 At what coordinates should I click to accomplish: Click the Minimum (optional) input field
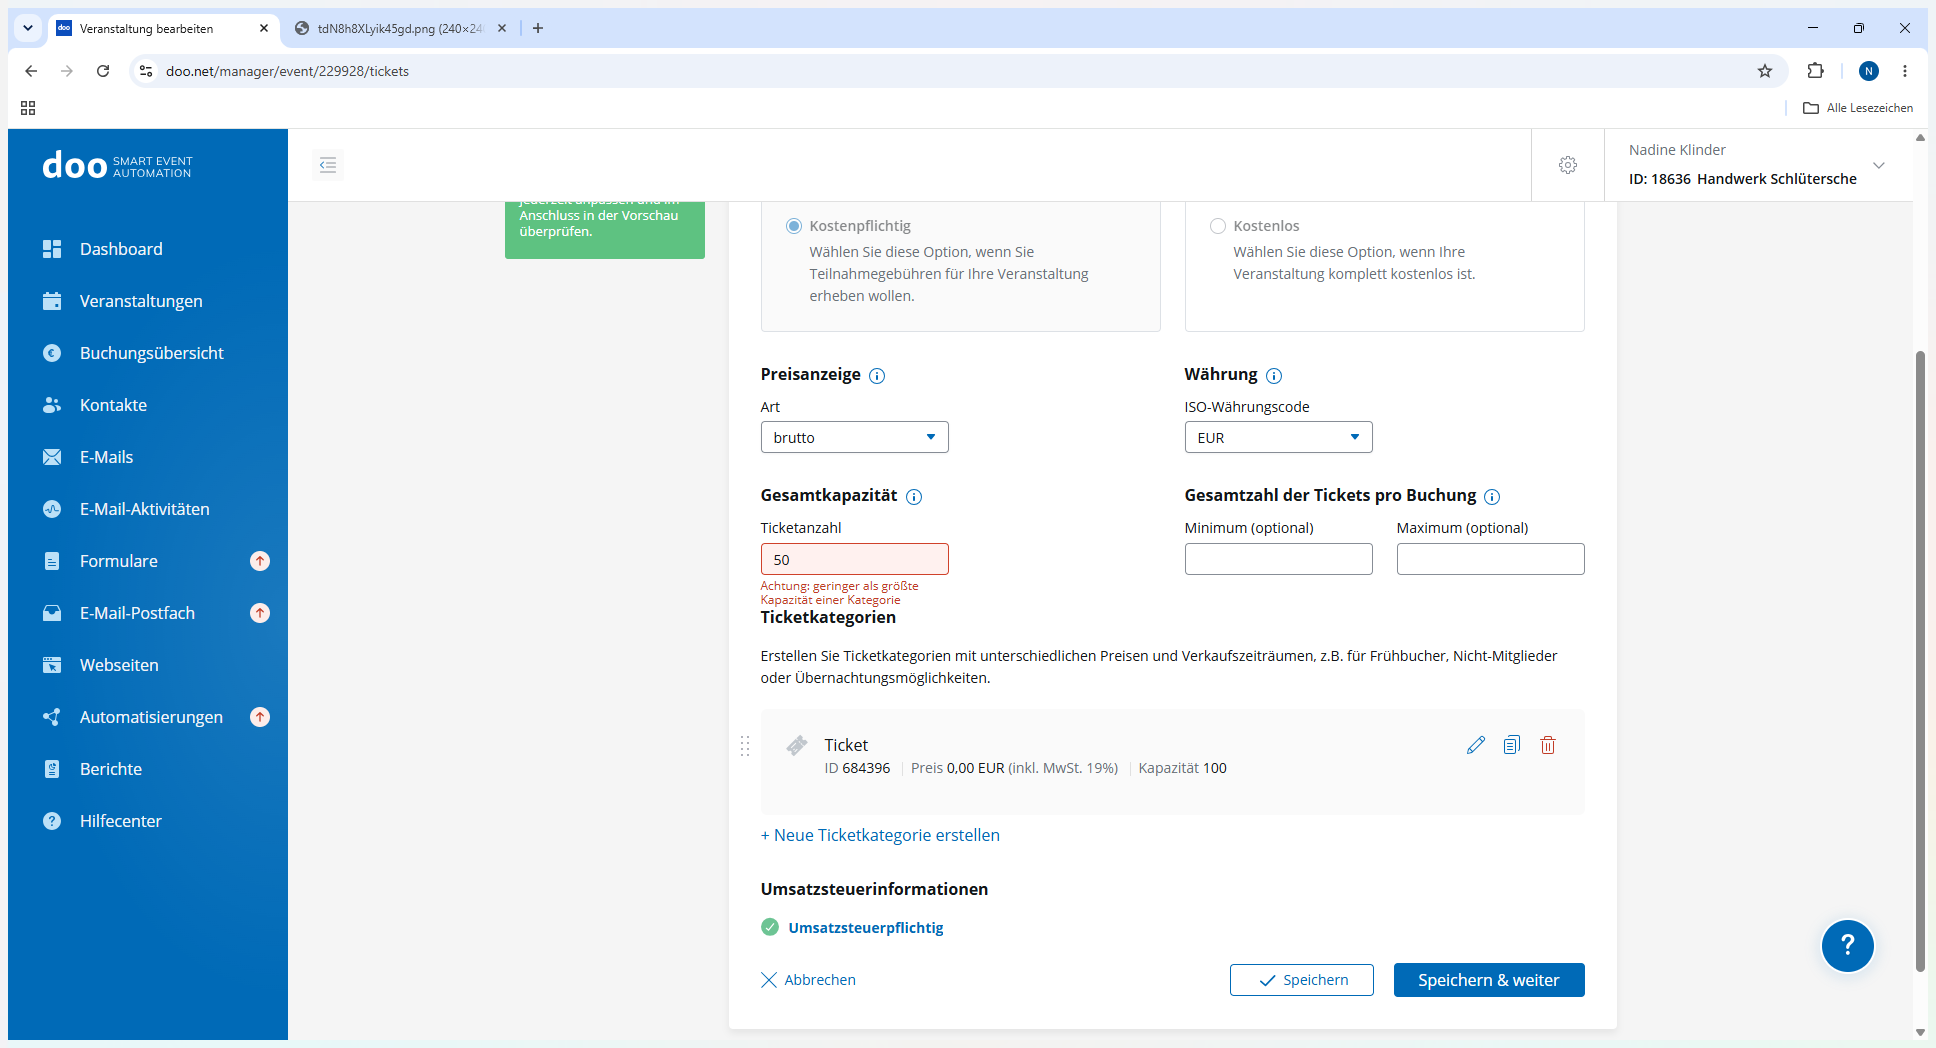point(1279,559)
